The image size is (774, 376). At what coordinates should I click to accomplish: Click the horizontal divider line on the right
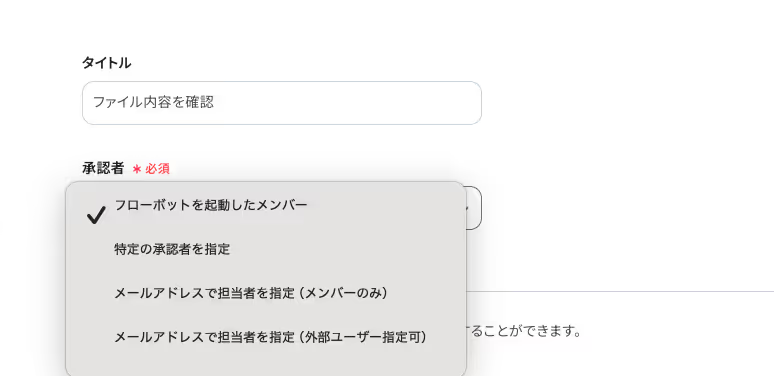tap(620, 292)
